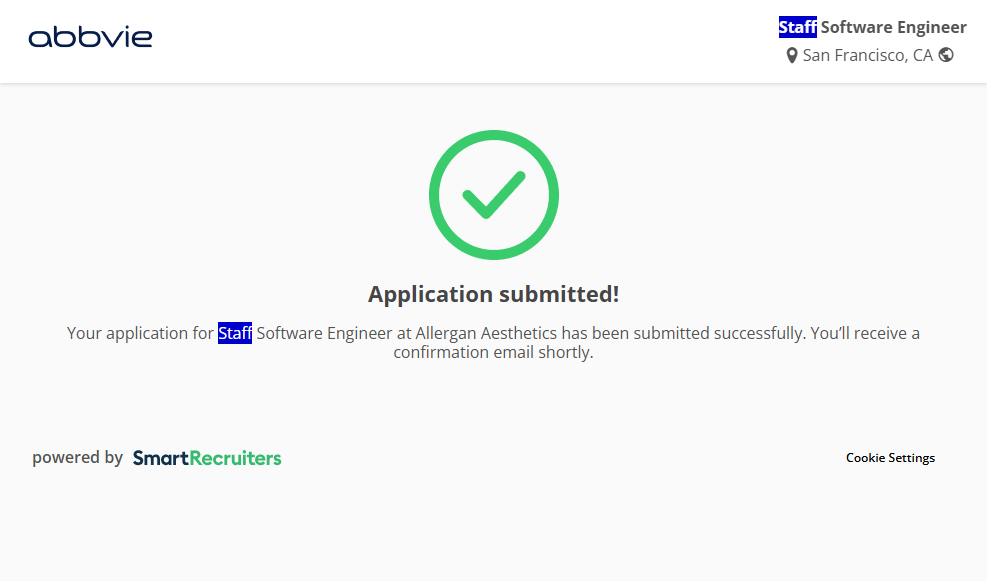Click "Software Engineer" in the header title
Image resolution: width=987 pixels, height=581 pixels.
point(893,27)
